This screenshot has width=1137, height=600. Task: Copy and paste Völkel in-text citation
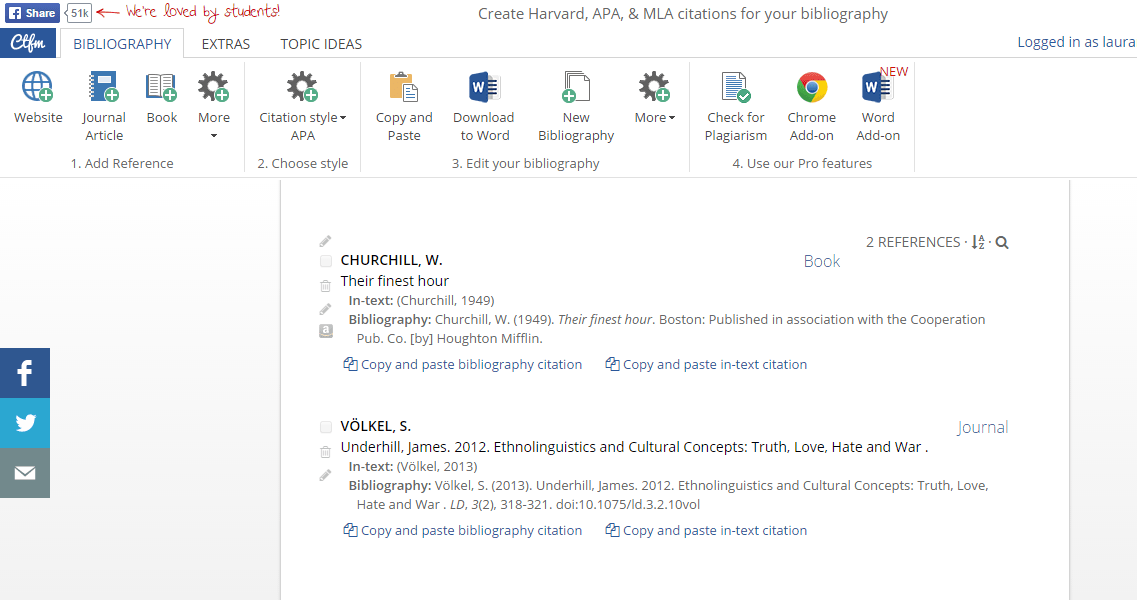706,531
